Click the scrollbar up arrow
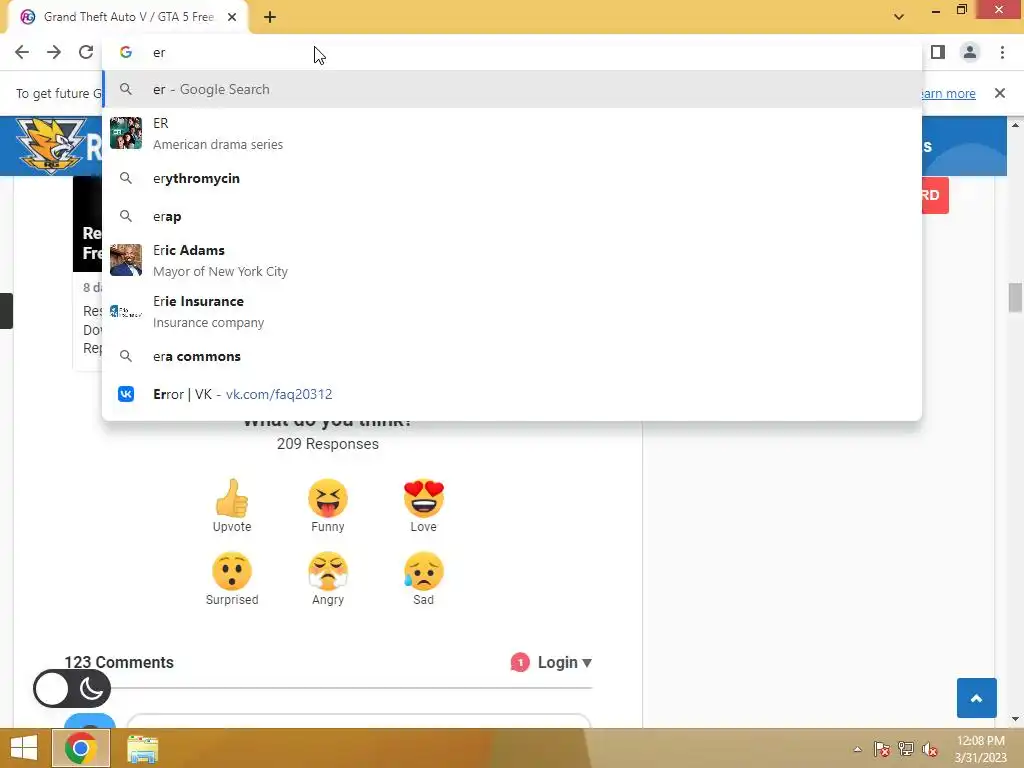The width and height of the screenshot is (1024, 768). 1015,124
